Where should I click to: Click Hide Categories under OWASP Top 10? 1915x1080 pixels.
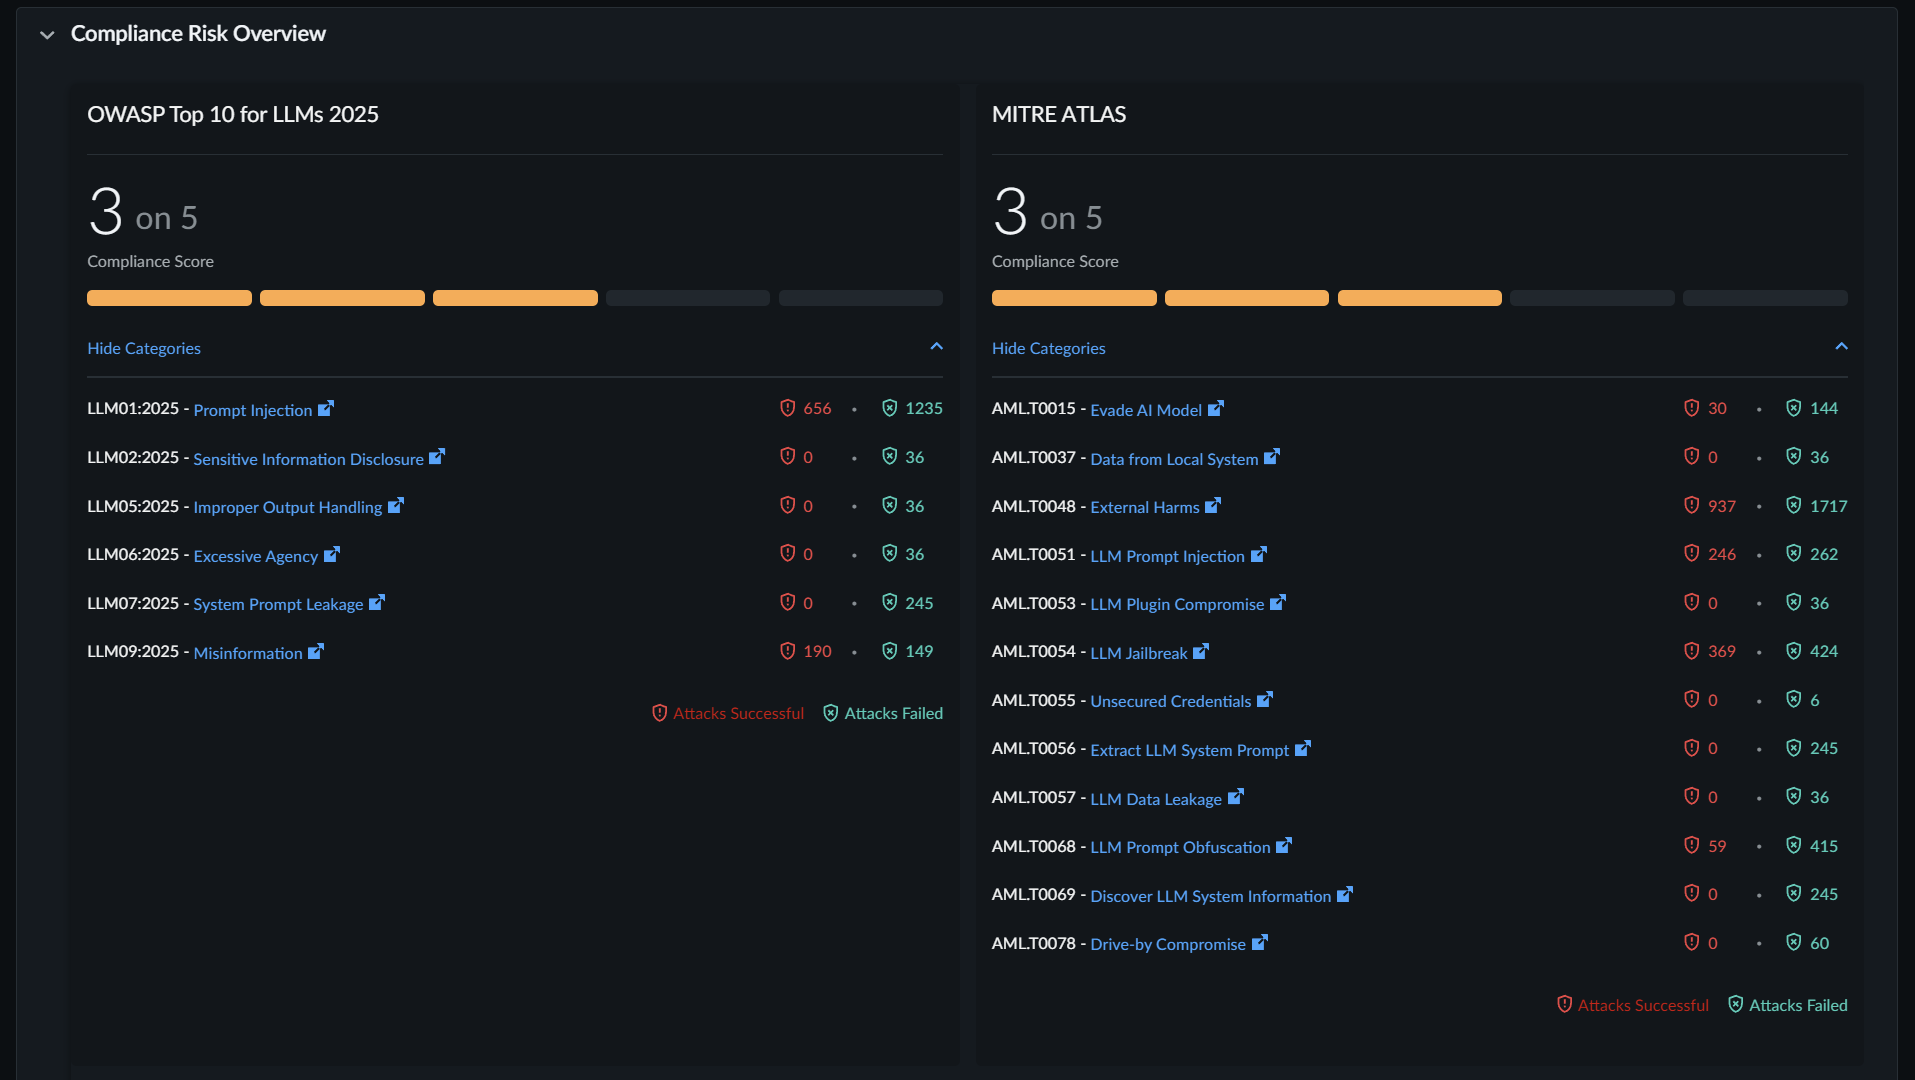pyautogui.click(x=144, y=348)
